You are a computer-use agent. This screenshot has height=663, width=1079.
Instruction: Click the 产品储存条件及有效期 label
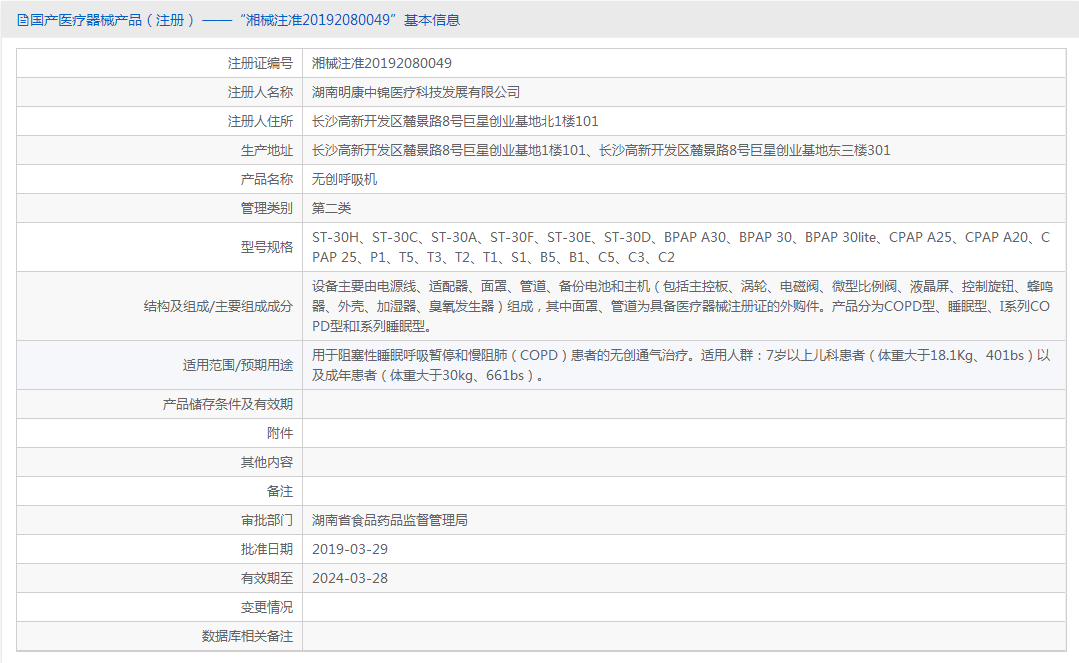(x=228, y=404)
